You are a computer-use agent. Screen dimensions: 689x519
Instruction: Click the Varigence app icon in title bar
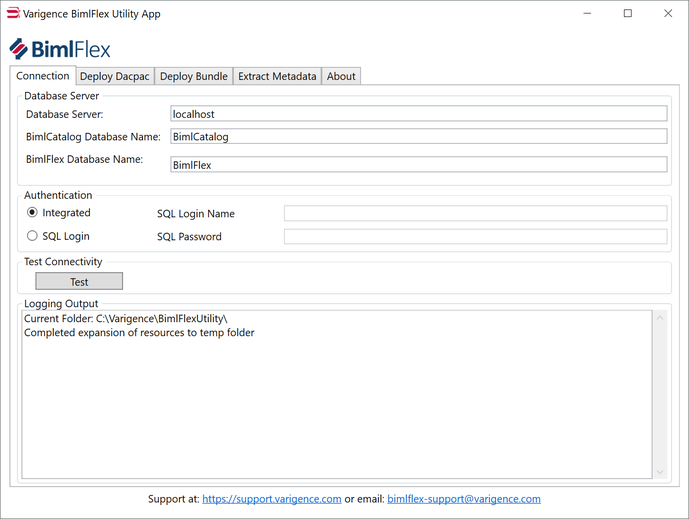tap(13, 13)
